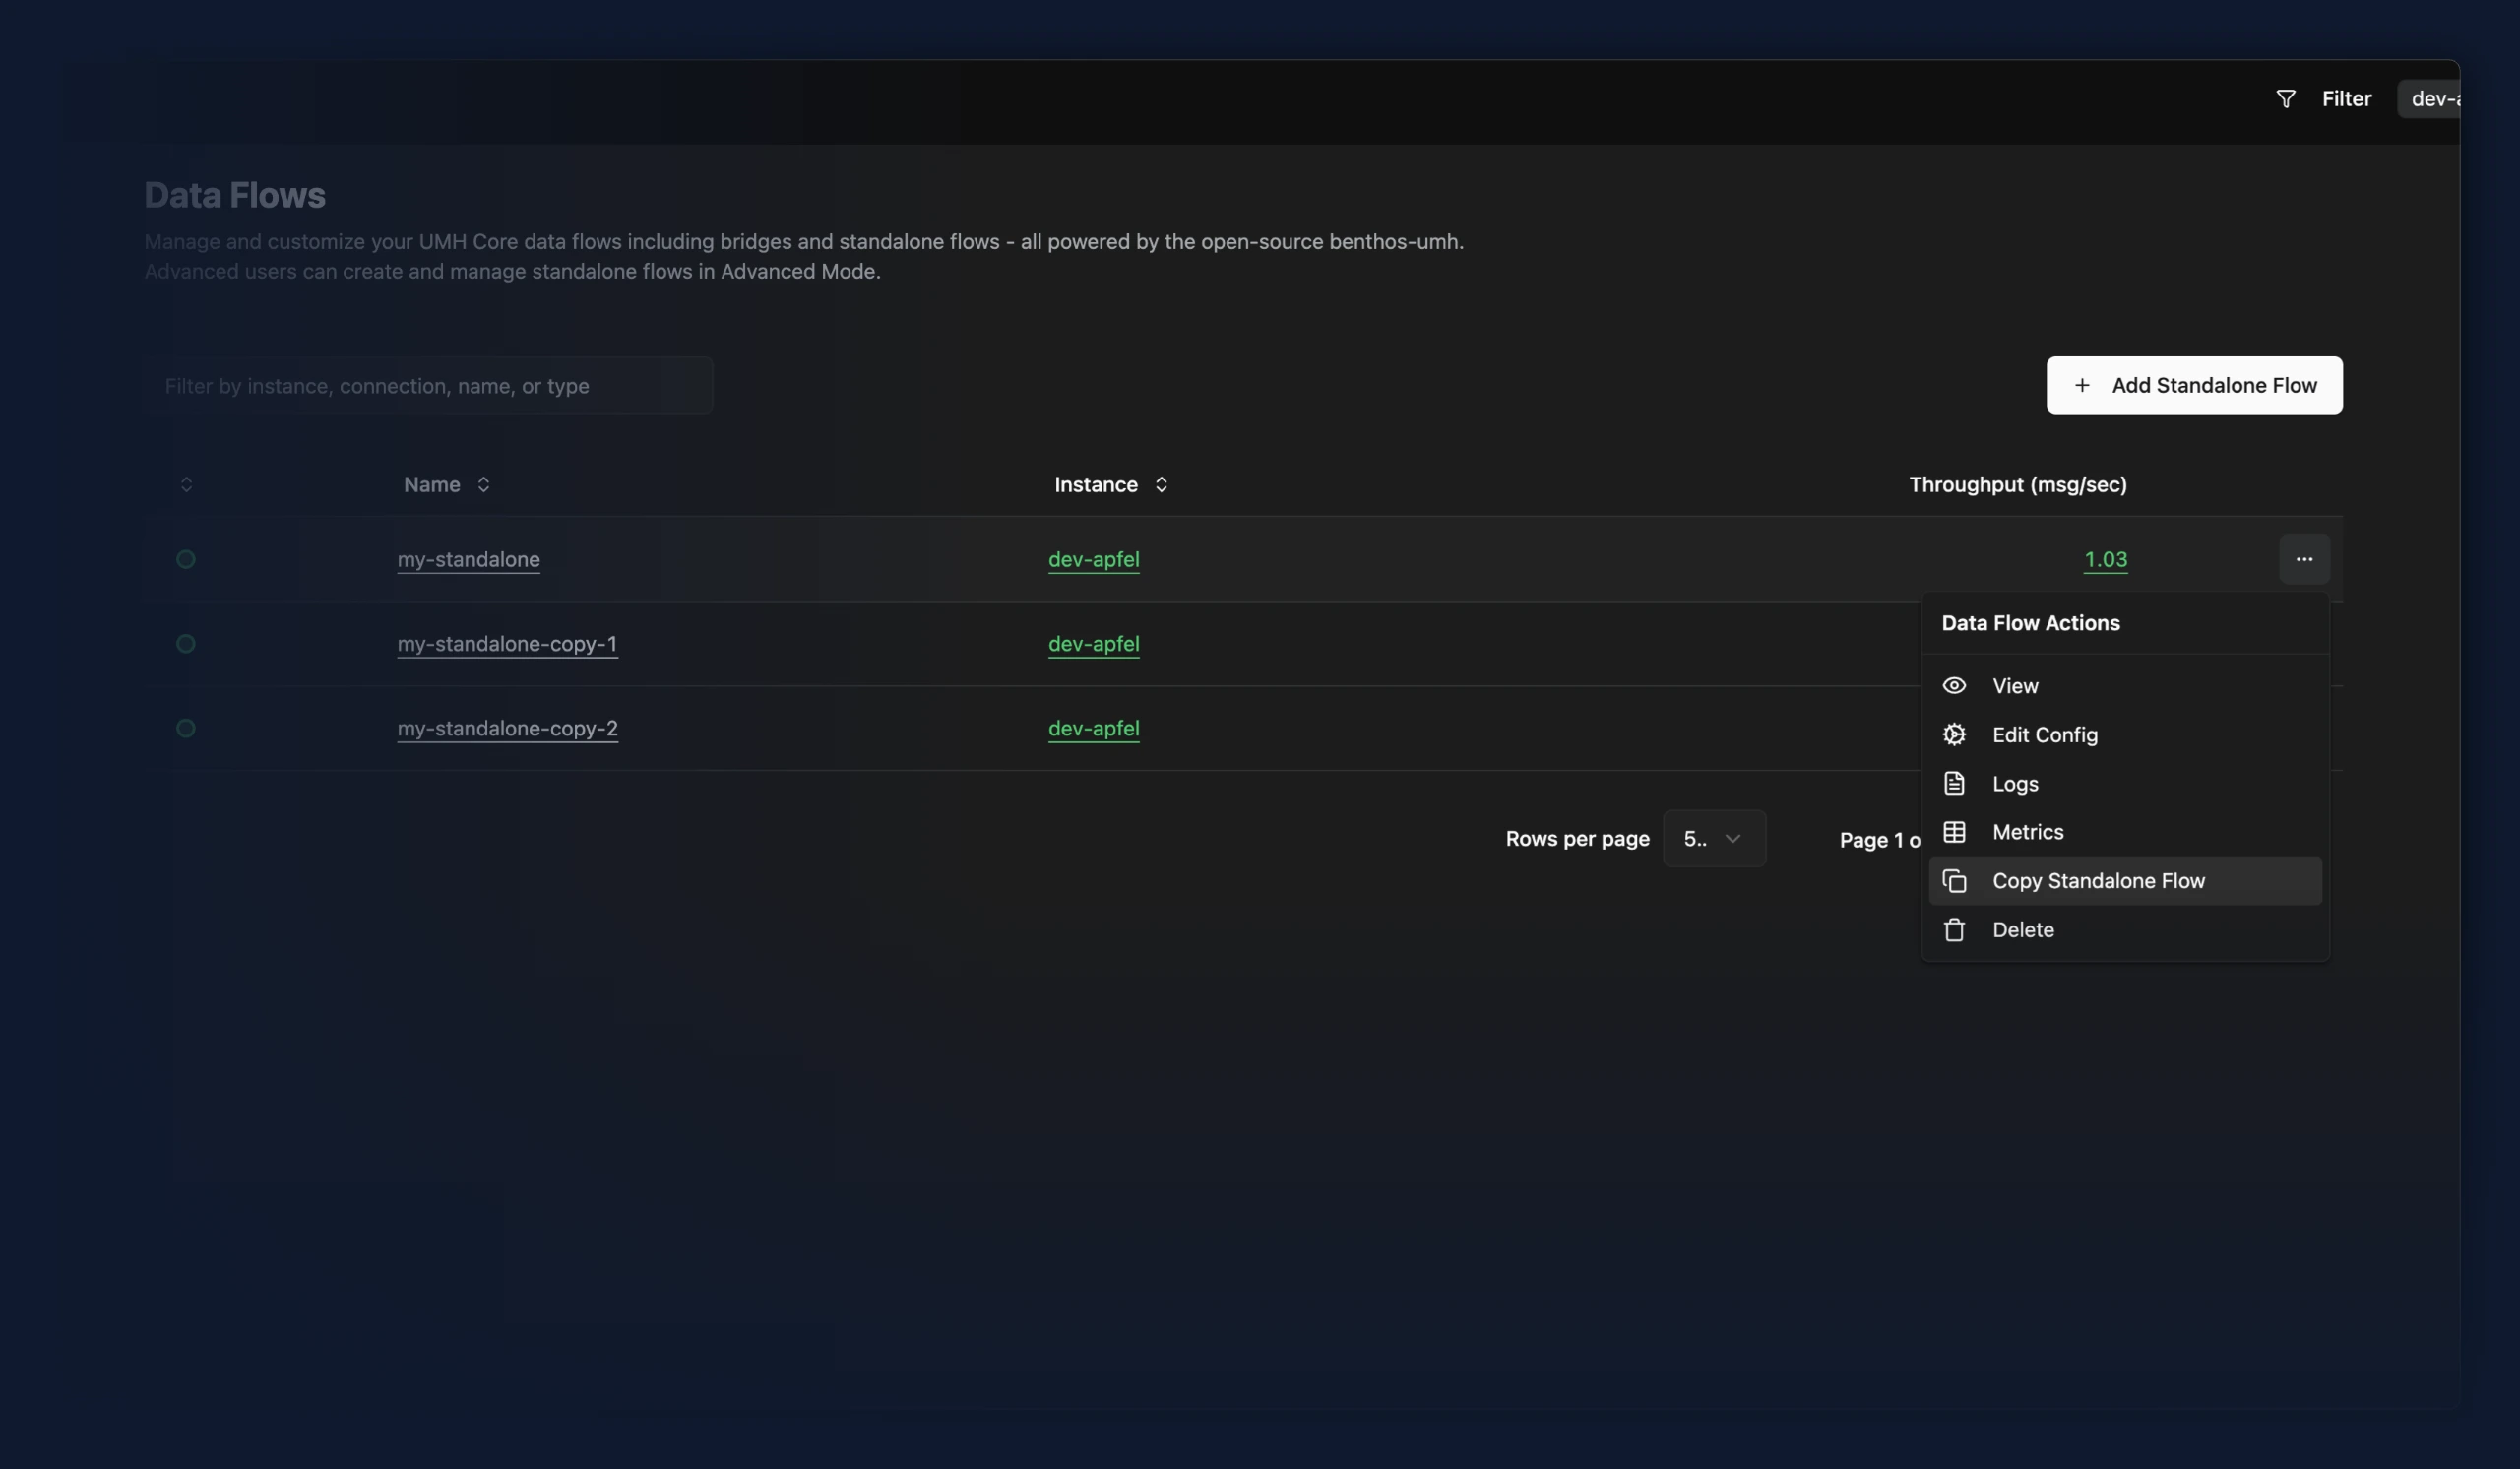Click the copy icon beside Copy Standalone Flow

(1954, 881)
